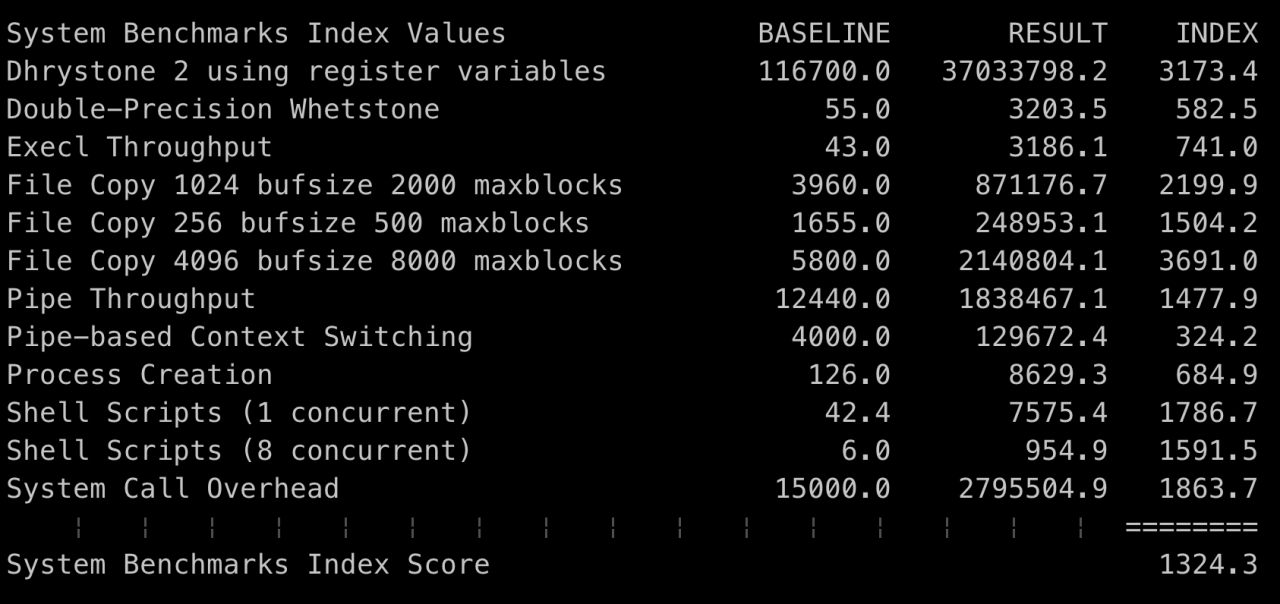Click the "Dhrystone 2 using register variables" row label
The height and width of the screenshot is (604, 1280).
(x=306, y=71)
